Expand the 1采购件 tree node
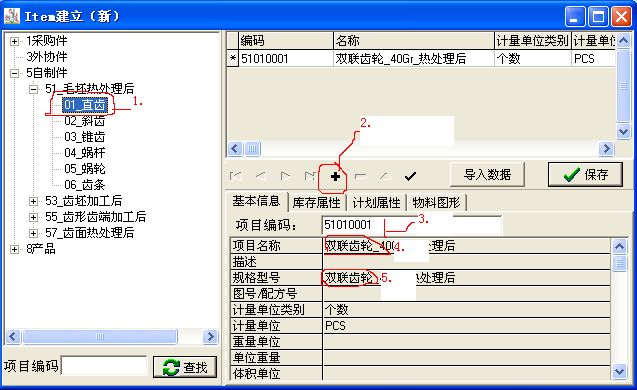Image resolution: width=637 pixels, height=390 pixels. click(x=14, y=41)
